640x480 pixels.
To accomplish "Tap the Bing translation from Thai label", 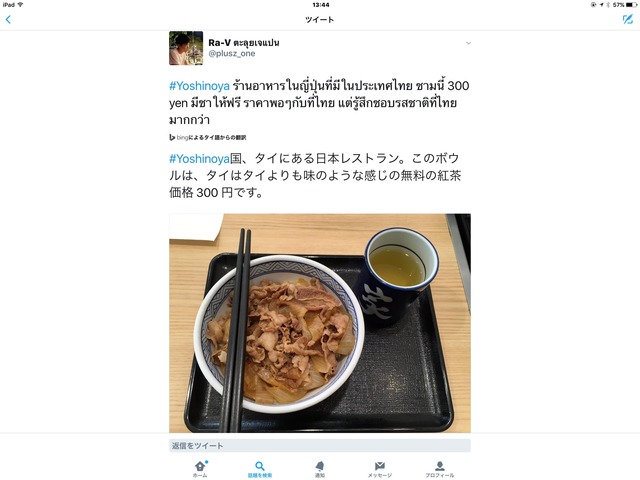I will click(x=208, y=138).
